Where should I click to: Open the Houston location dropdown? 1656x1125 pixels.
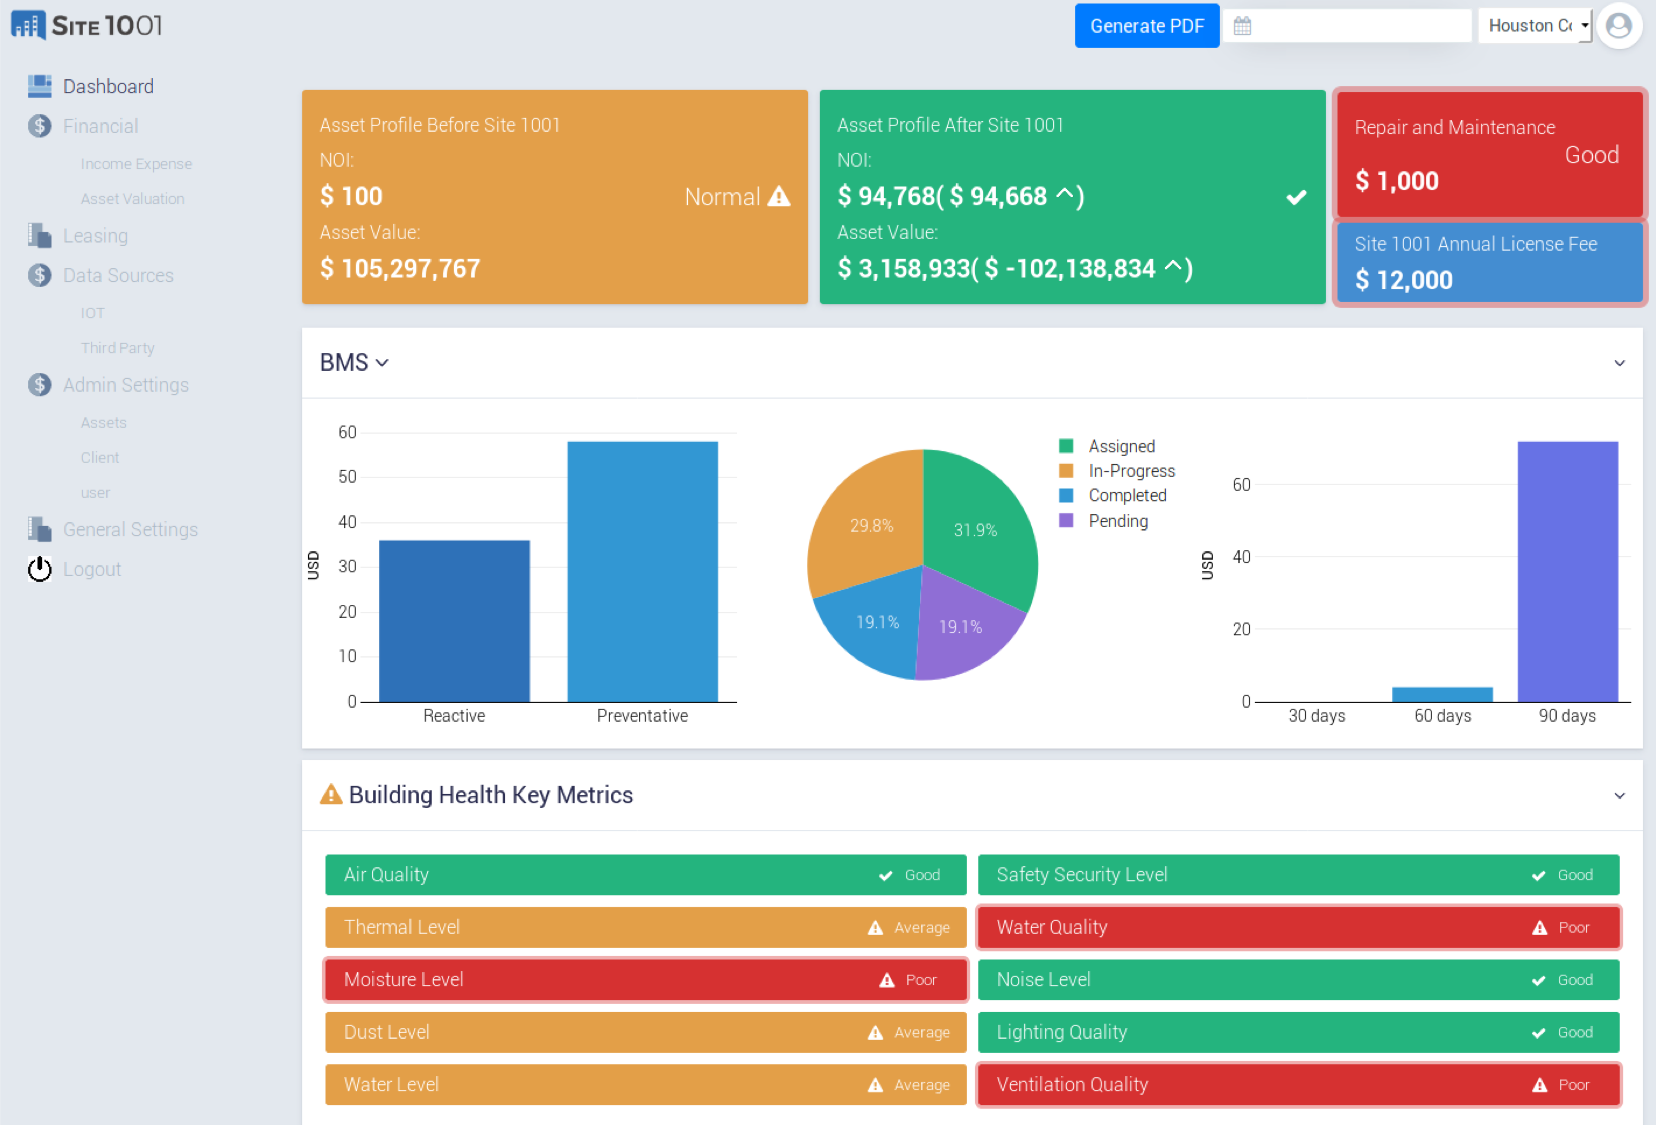[x=1535, y=26]
